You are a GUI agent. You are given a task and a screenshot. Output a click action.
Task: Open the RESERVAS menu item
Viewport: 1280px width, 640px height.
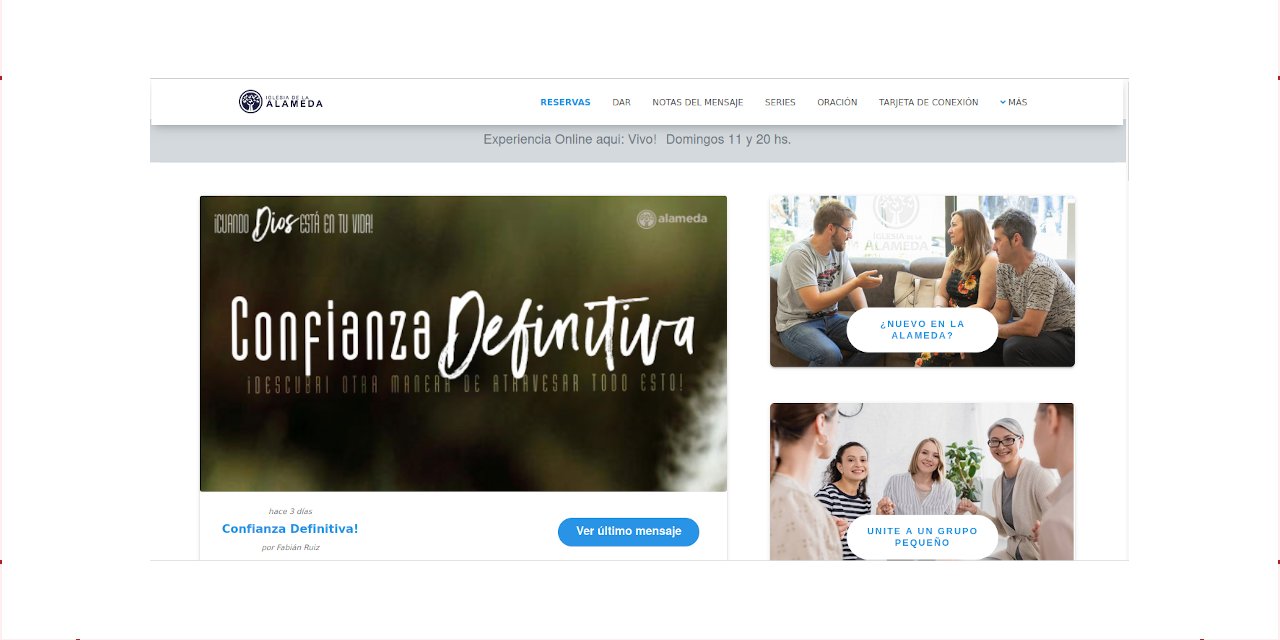565,102
